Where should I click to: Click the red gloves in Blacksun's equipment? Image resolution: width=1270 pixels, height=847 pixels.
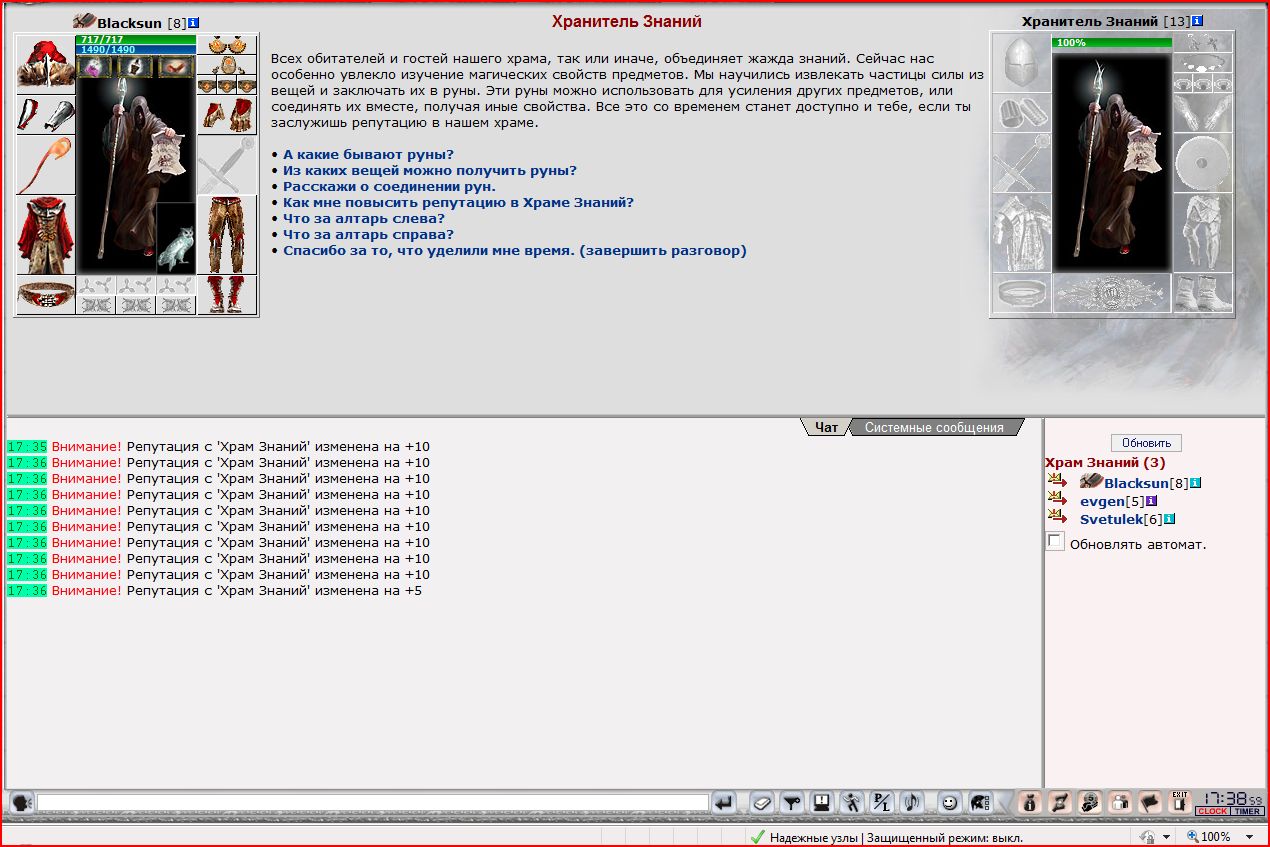point(227,115)
